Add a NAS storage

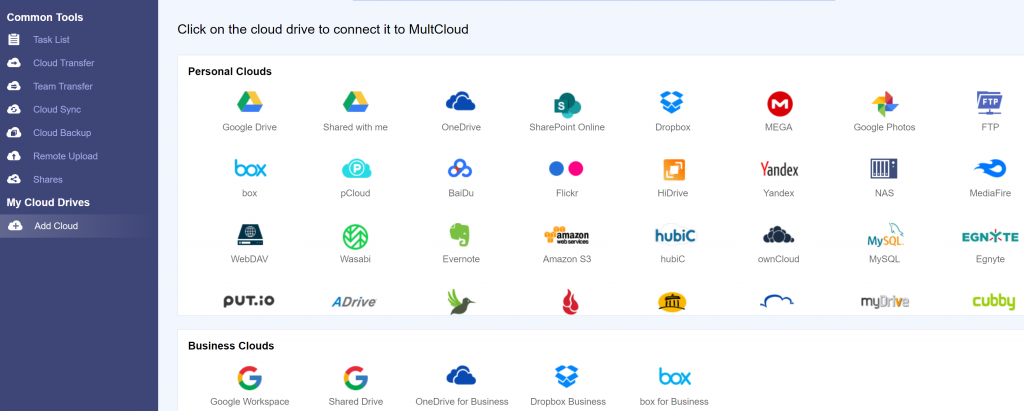tap(884, 169)
